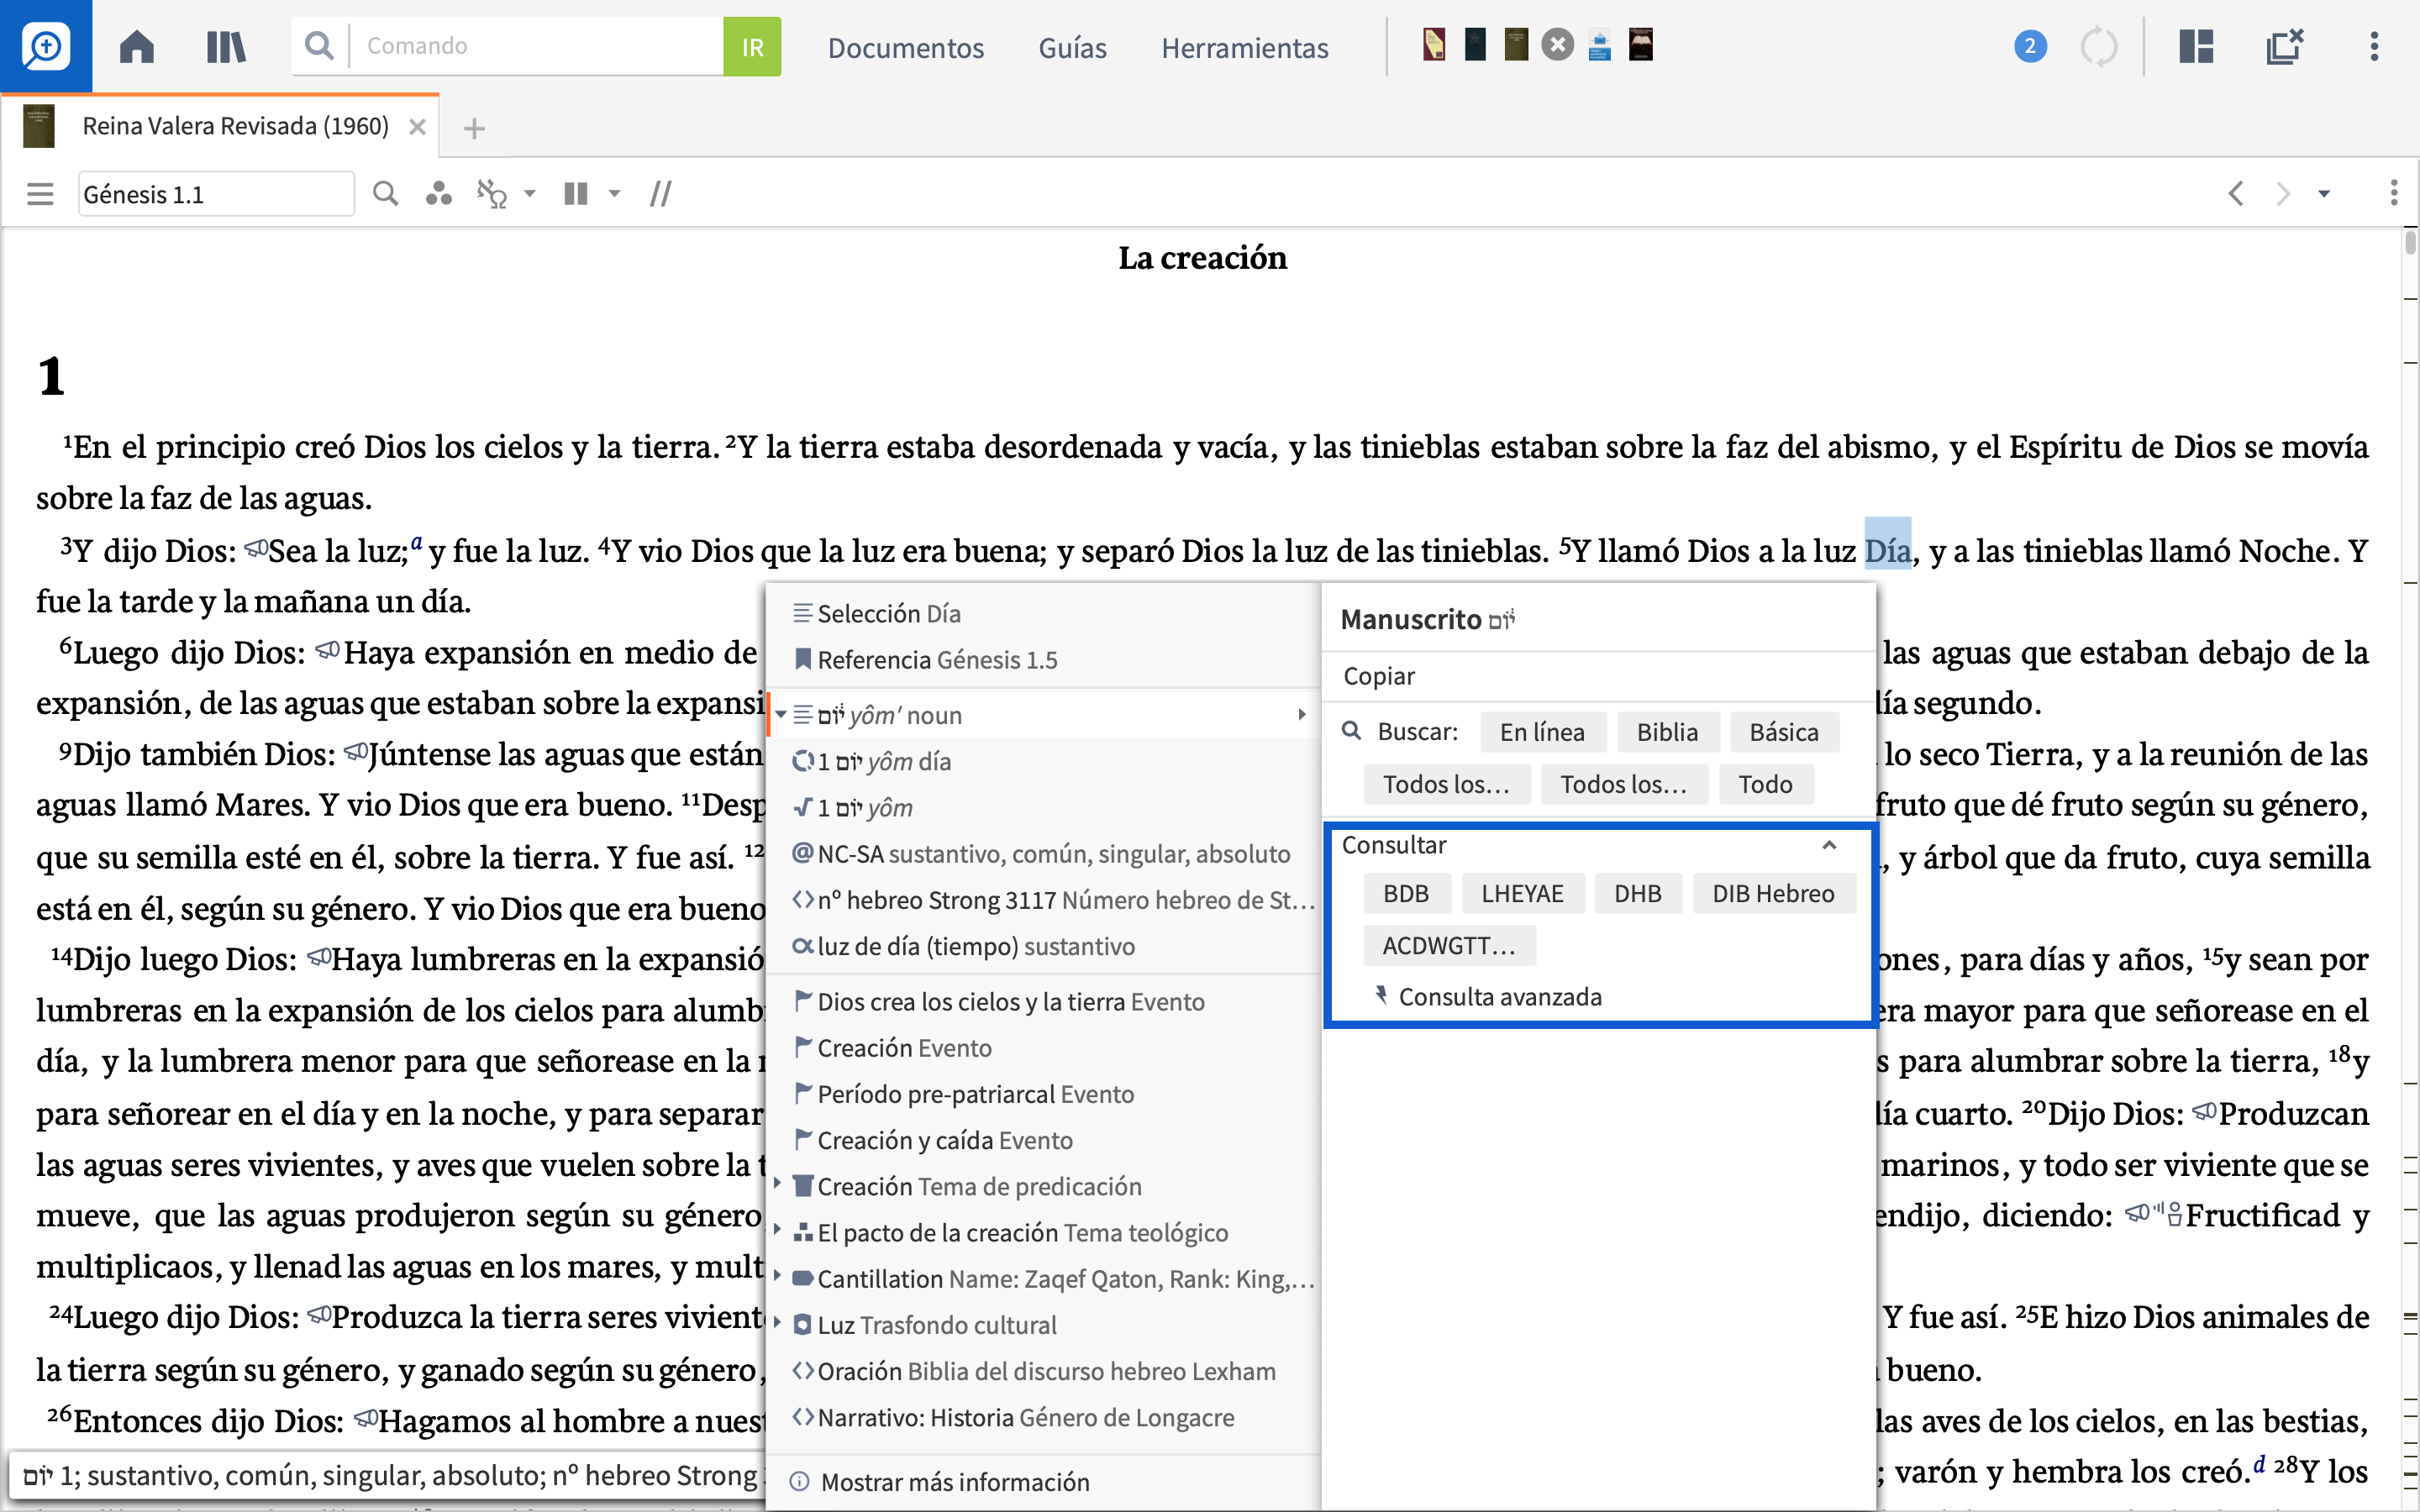This screenshot has height=1512, width=2420.
Task: Select Referencia Génesis 1.5 entry
Action: pos(1042,660)
